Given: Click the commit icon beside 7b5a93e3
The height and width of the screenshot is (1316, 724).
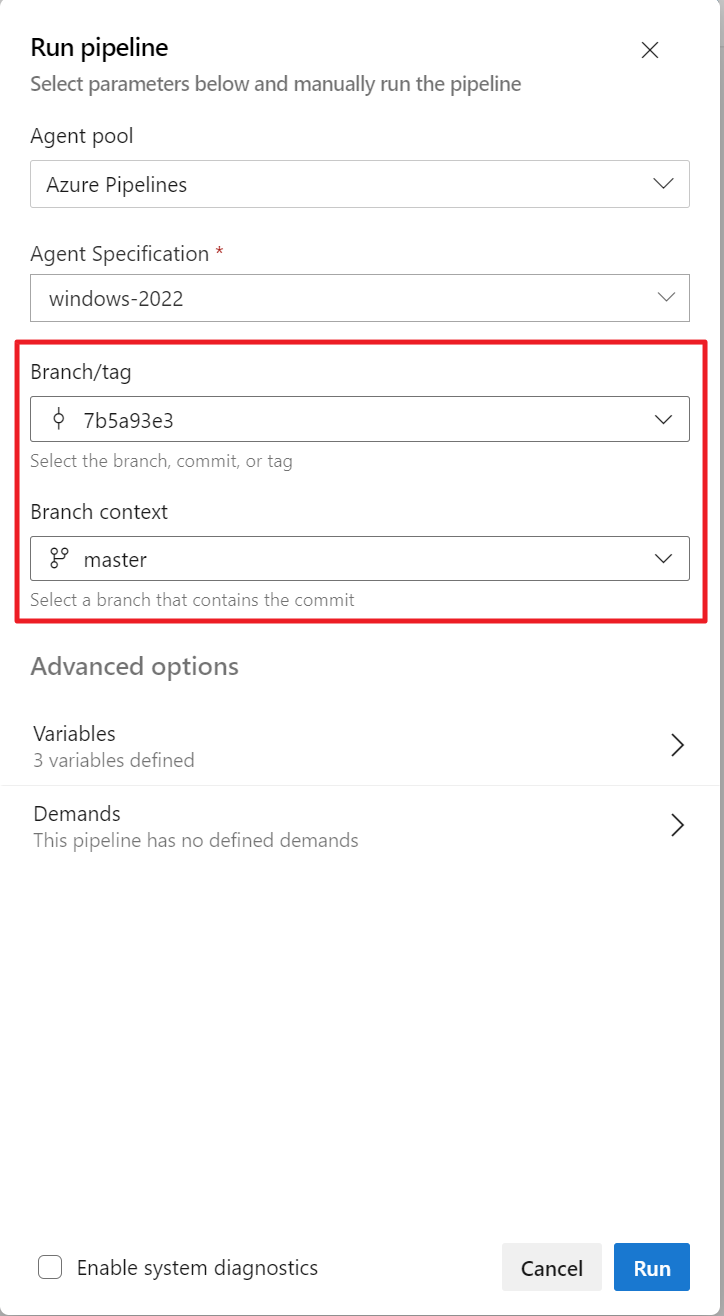Looking at the screenshot, I should click(x=59, y=419).
